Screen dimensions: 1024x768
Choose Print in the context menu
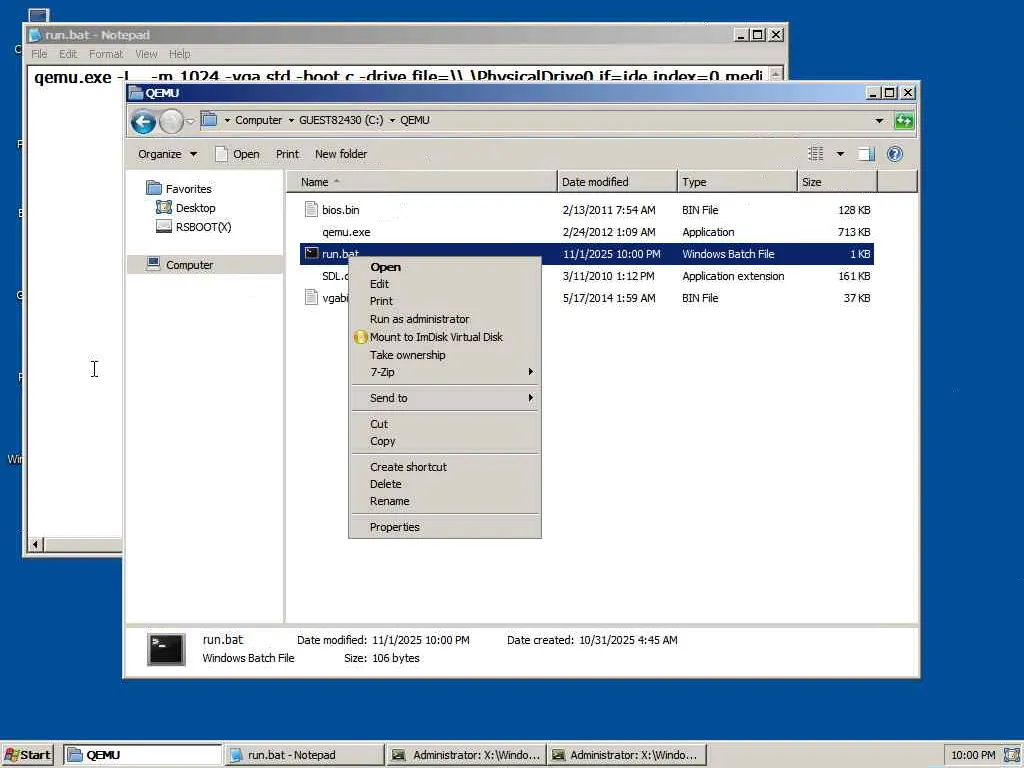445,301
